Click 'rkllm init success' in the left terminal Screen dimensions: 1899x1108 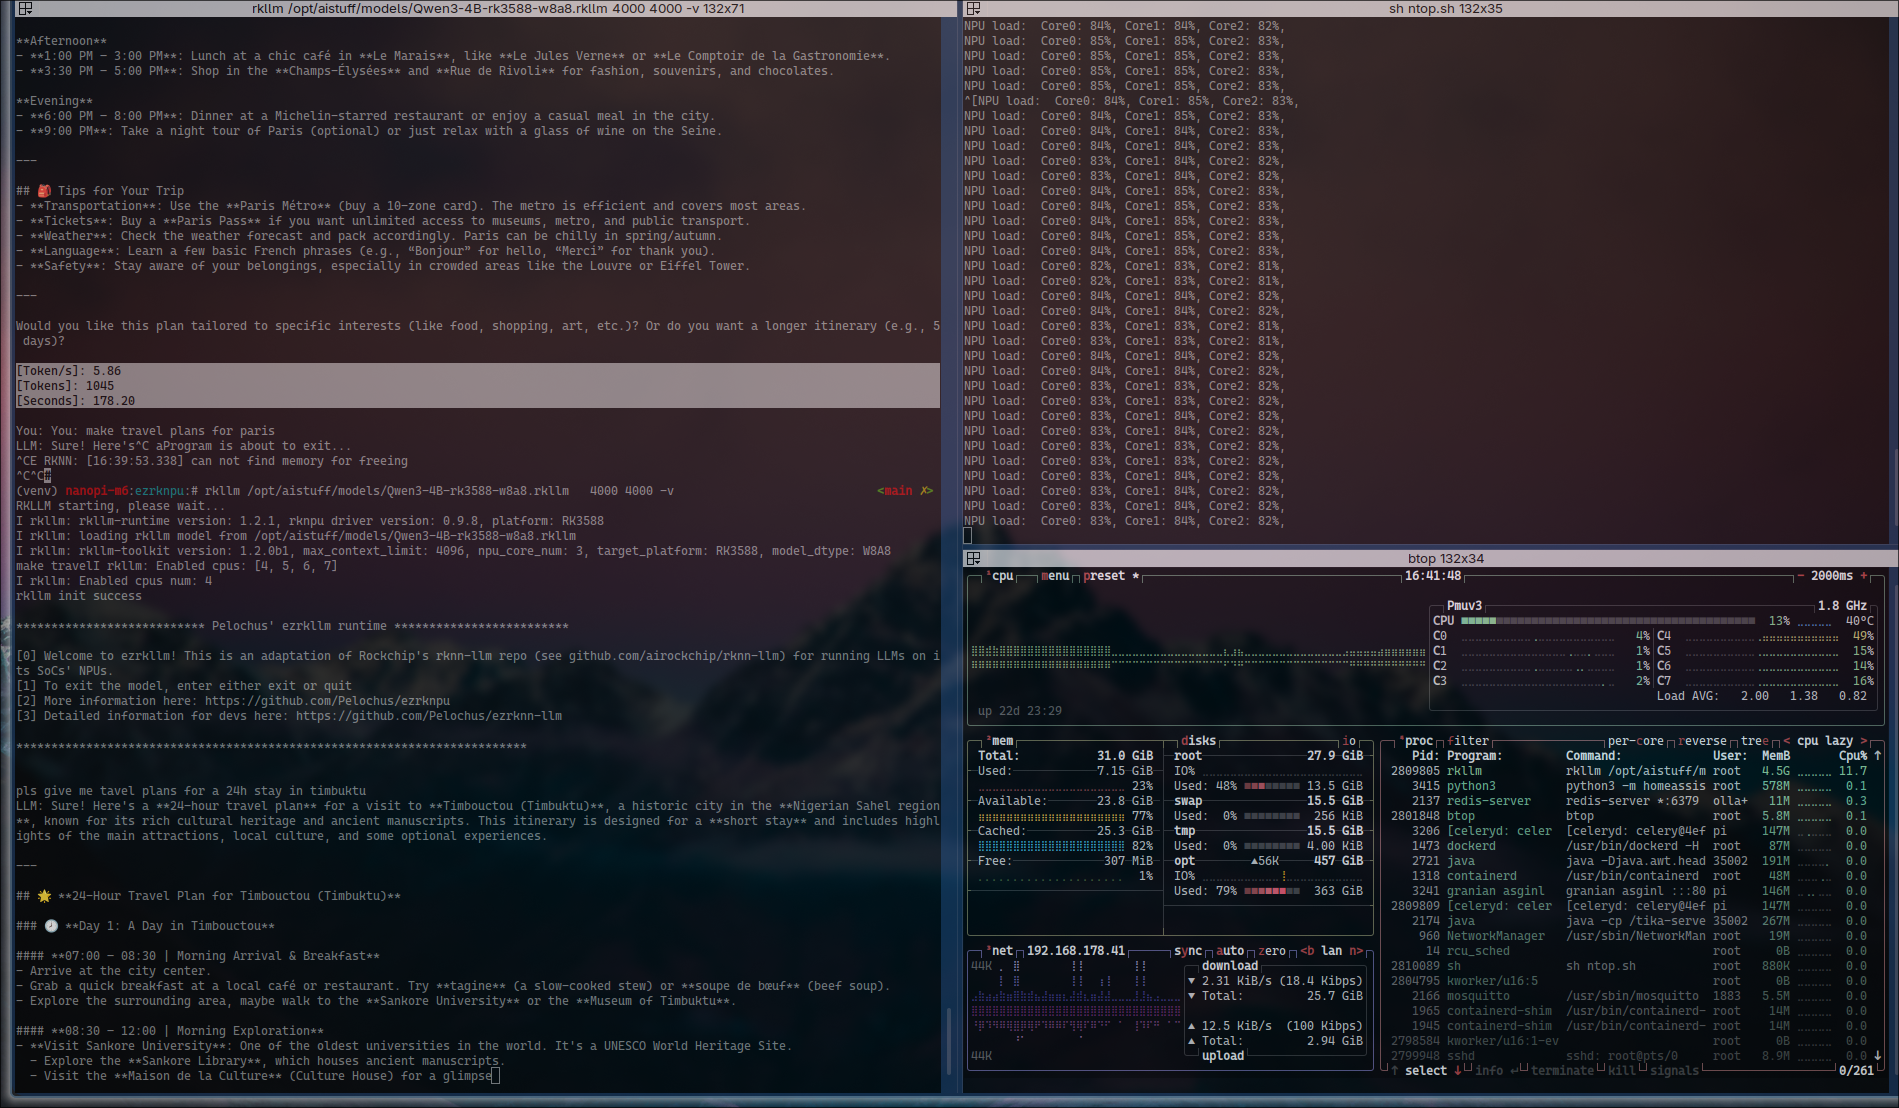point(79,596)
